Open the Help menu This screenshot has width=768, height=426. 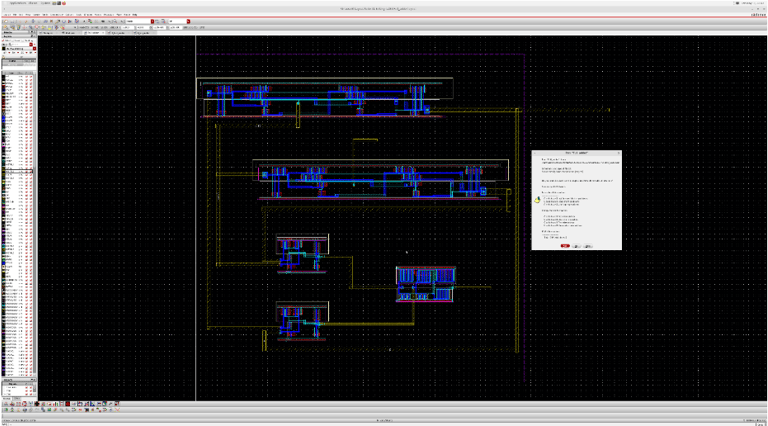(x=134, y=15)
